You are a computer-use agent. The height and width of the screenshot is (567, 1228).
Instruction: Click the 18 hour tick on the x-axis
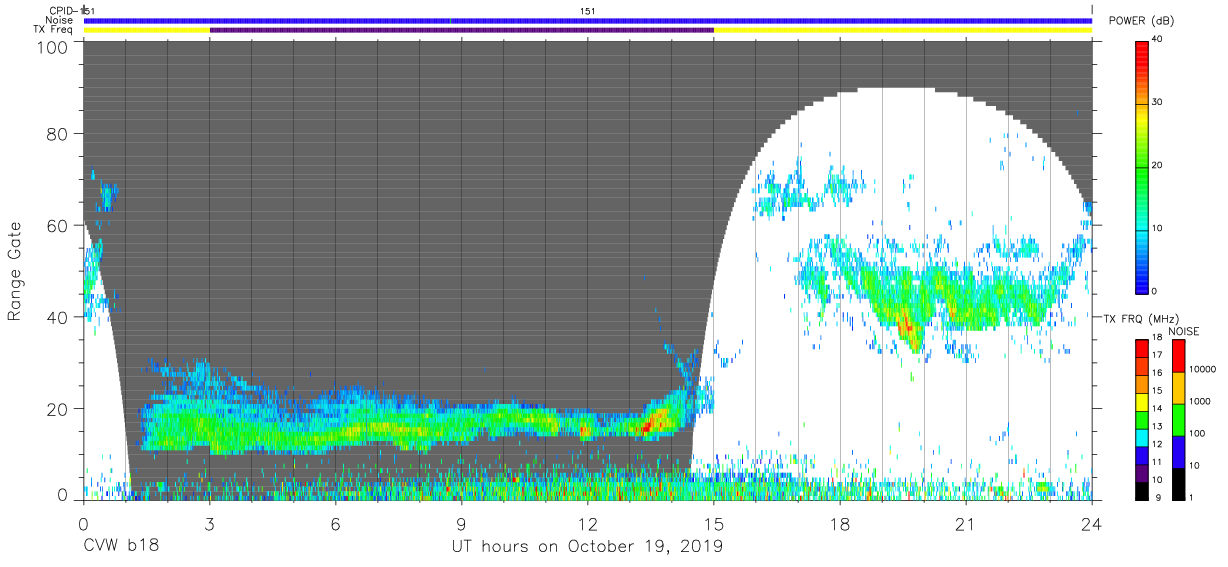click(840, 524)
